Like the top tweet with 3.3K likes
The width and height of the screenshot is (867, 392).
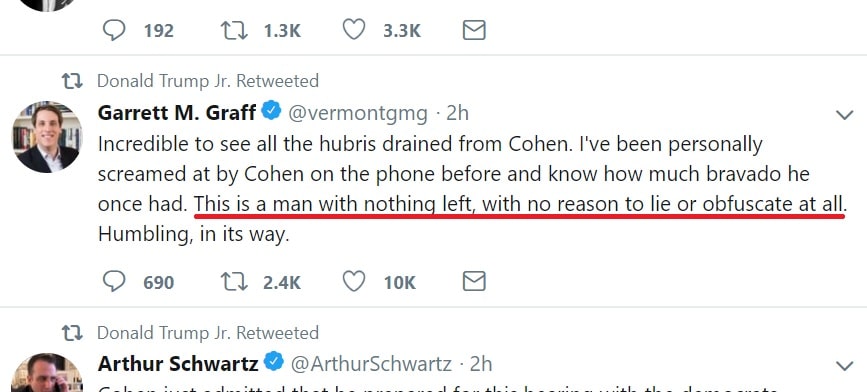[354, 29]
